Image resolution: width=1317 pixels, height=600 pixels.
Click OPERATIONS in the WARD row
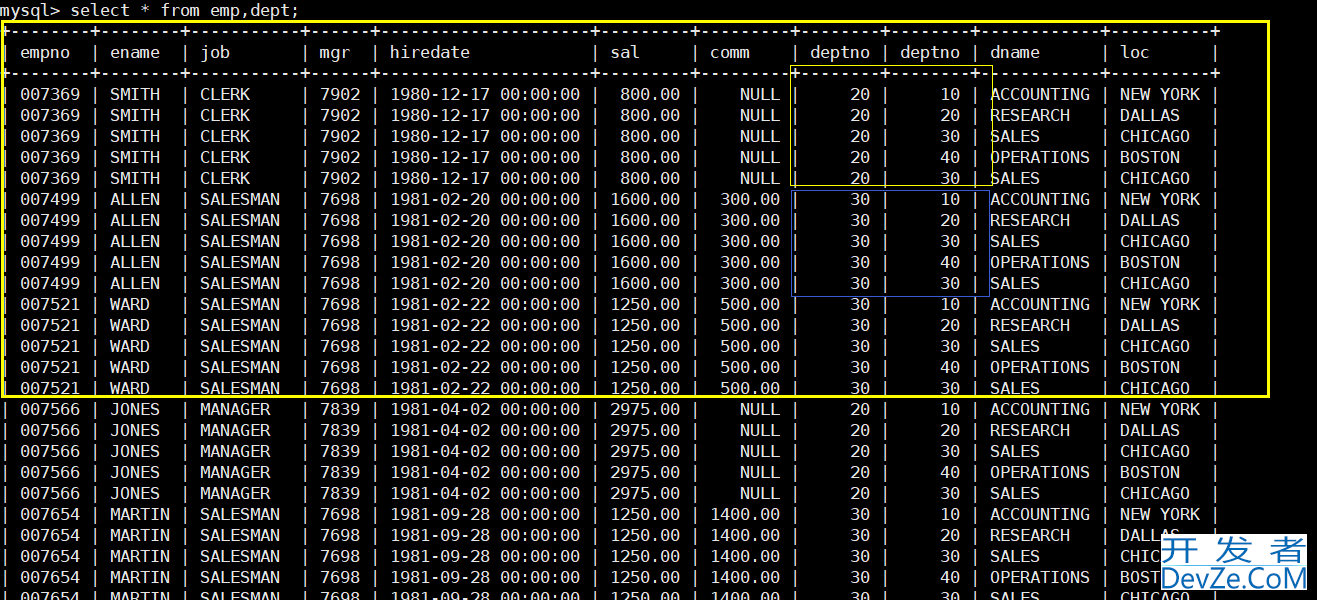pyautogui.click(x=1040, y=367)
